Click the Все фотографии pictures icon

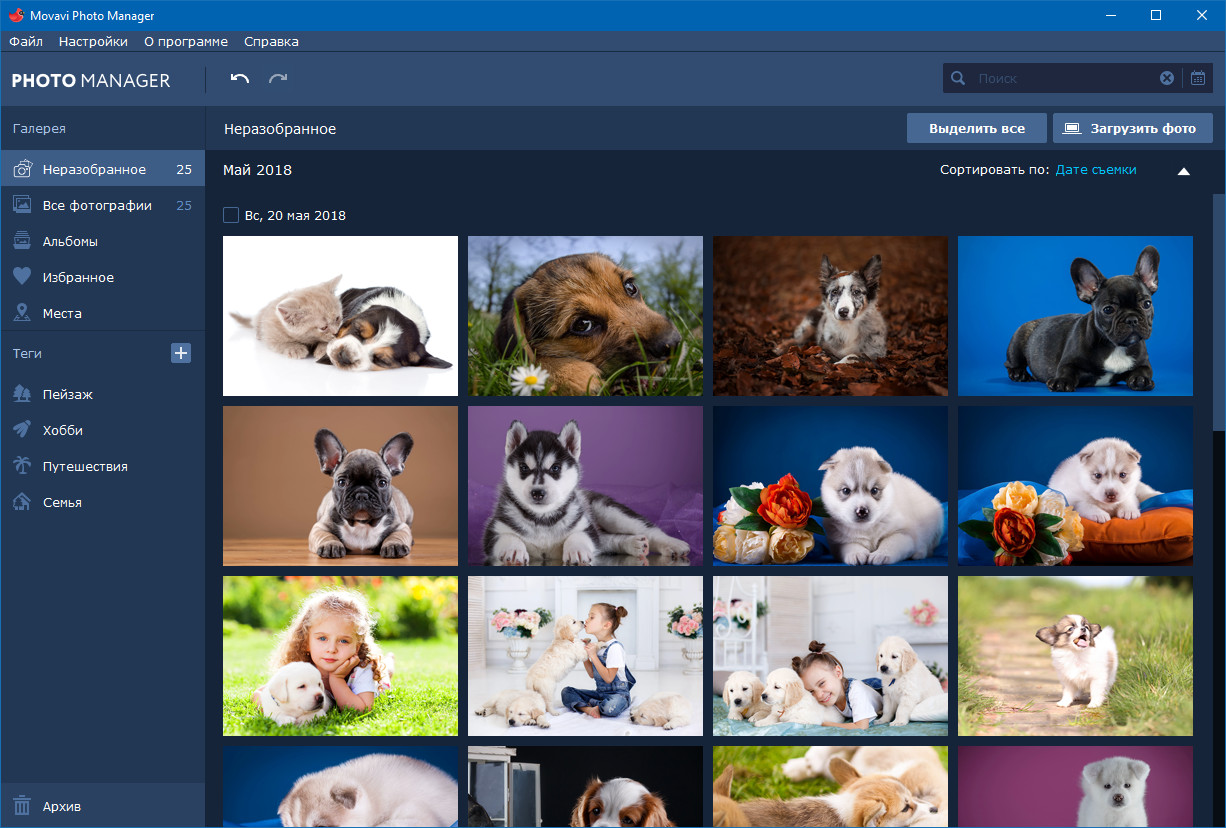(22, 205)
